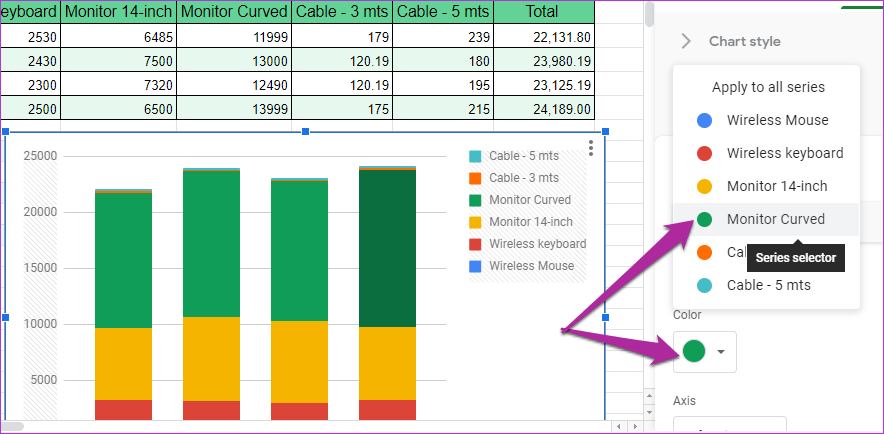This screenshot has width=884, height=434.
Task: Click Monitor Curved green legend icon
Action: coord(475,200)
